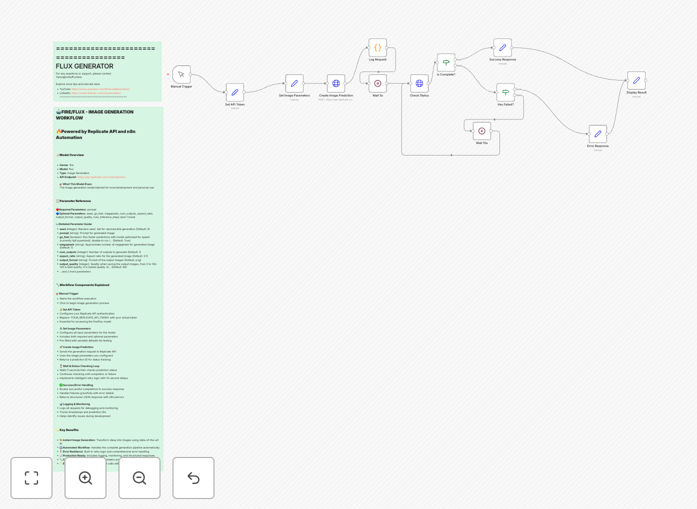Zoom out of the workflow canvas
The image size is (697, 509).
[139, 478]
